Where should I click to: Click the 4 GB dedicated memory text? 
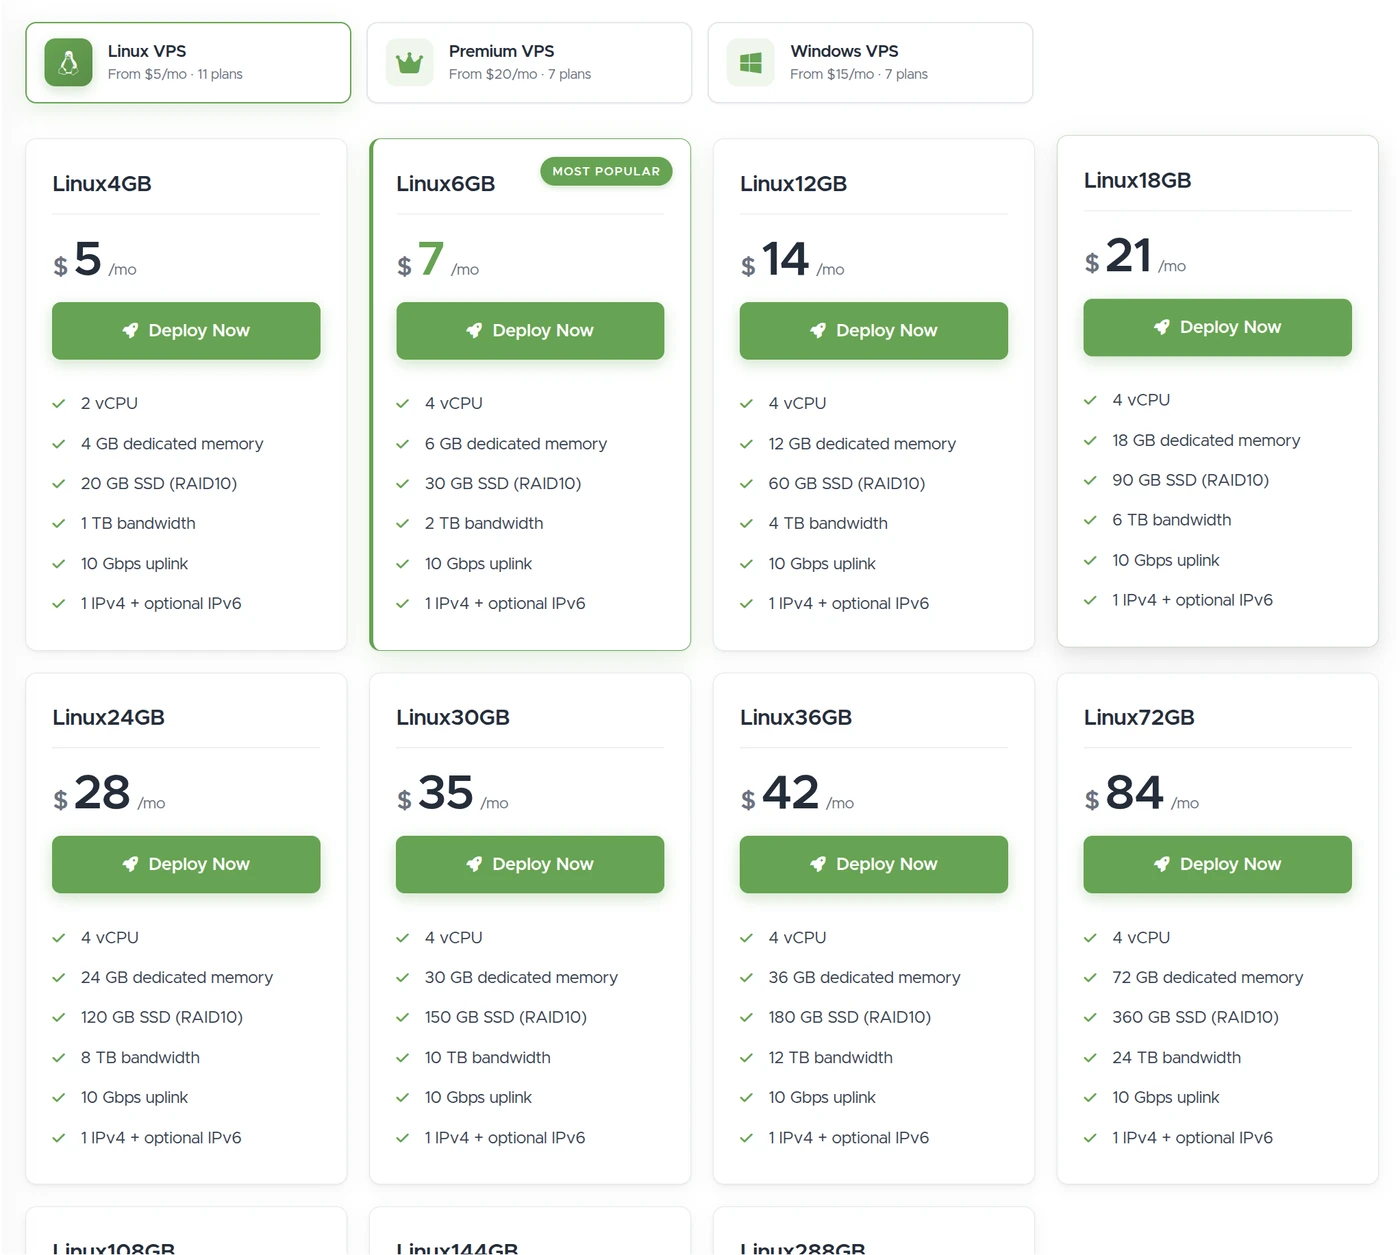click(x=172, y=444)
